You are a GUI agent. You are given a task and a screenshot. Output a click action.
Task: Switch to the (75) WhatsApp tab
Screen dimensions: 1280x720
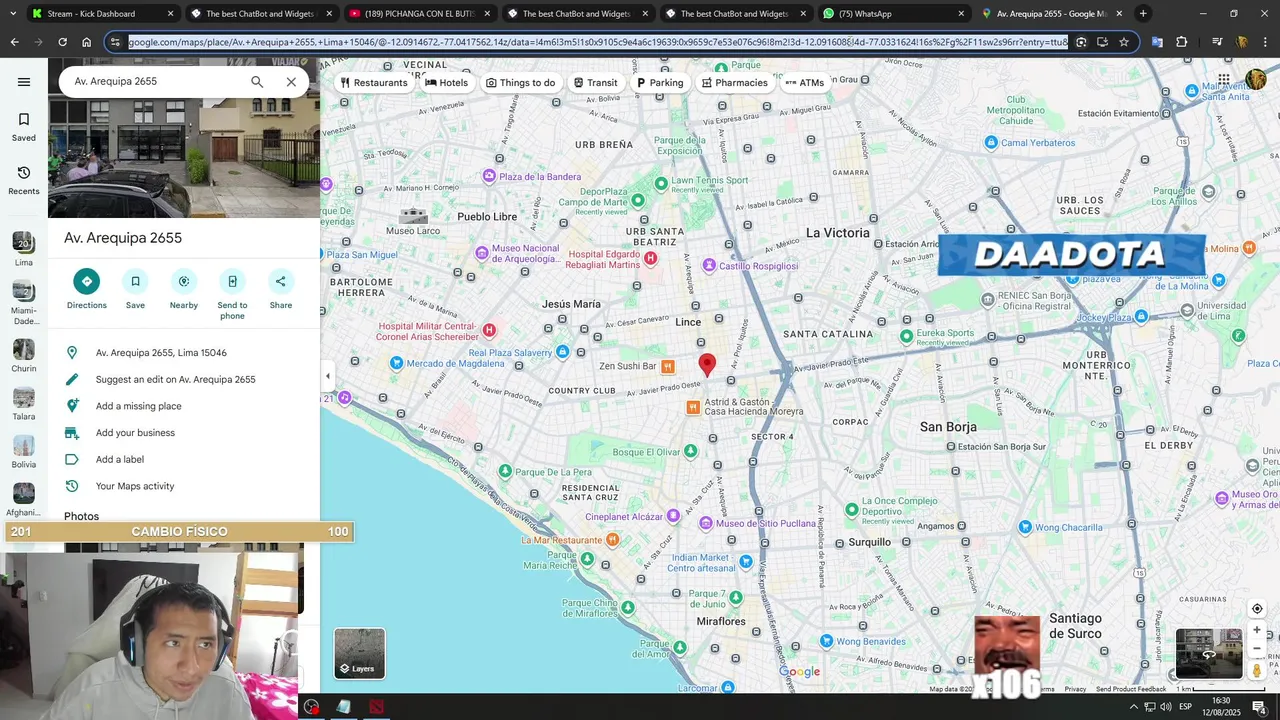coord(893,14)
